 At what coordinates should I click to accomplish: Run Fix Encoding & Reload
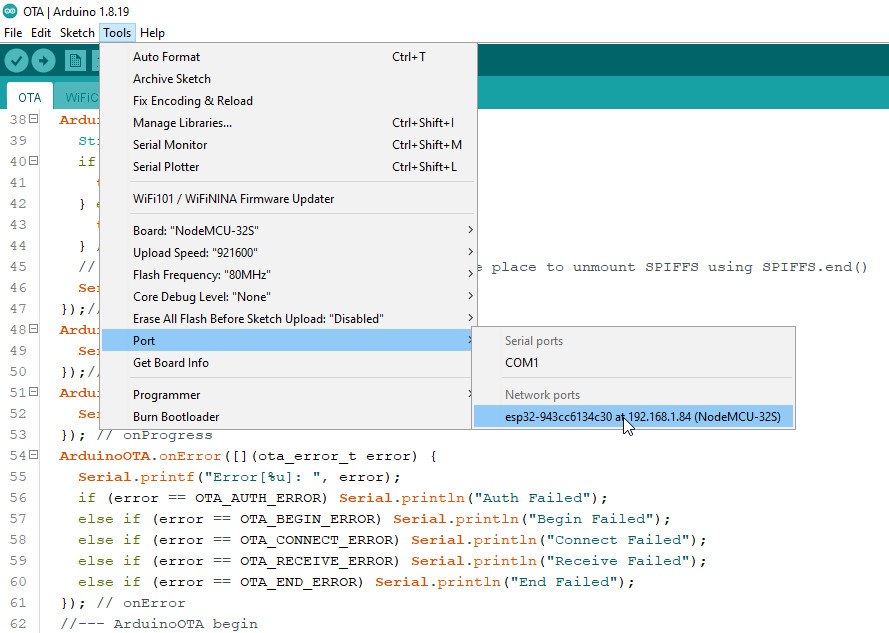(288, 101)
